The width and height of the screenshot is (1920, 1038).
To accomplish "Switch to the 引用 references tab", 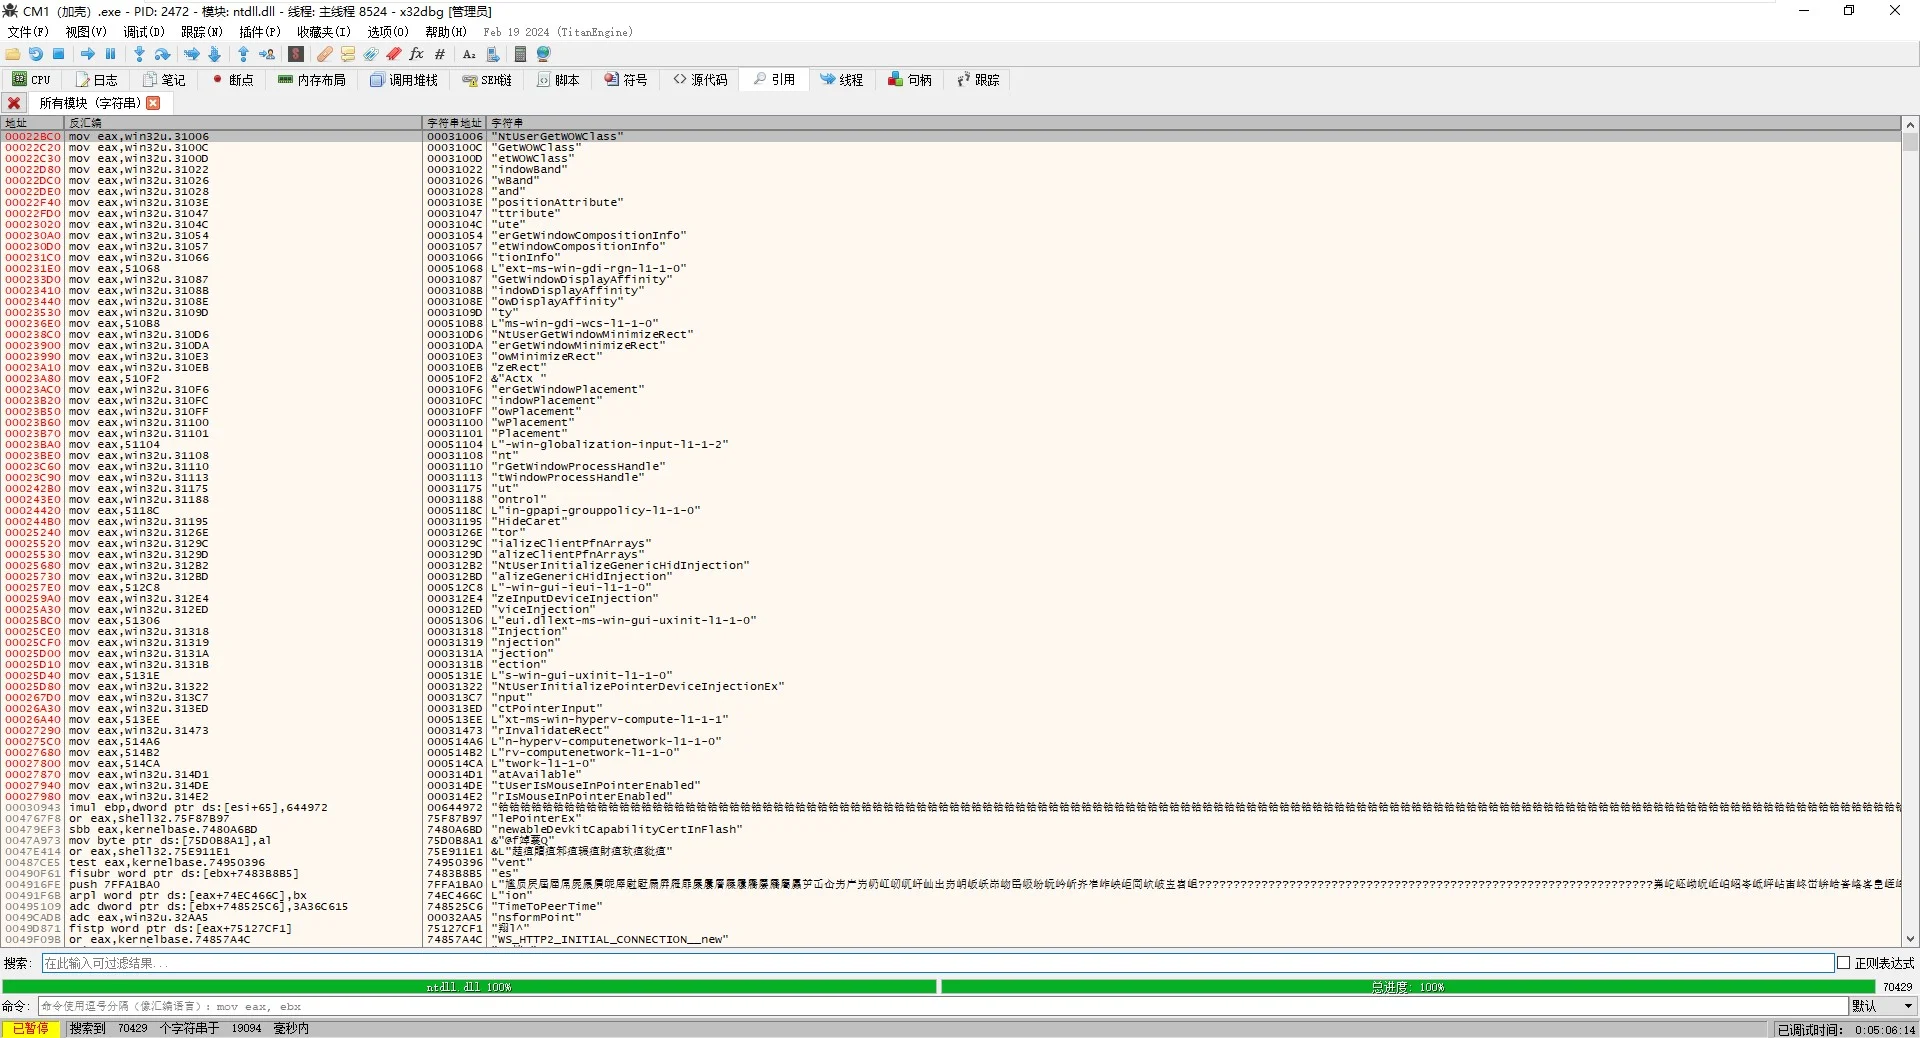I will click(x=775, y=80).
